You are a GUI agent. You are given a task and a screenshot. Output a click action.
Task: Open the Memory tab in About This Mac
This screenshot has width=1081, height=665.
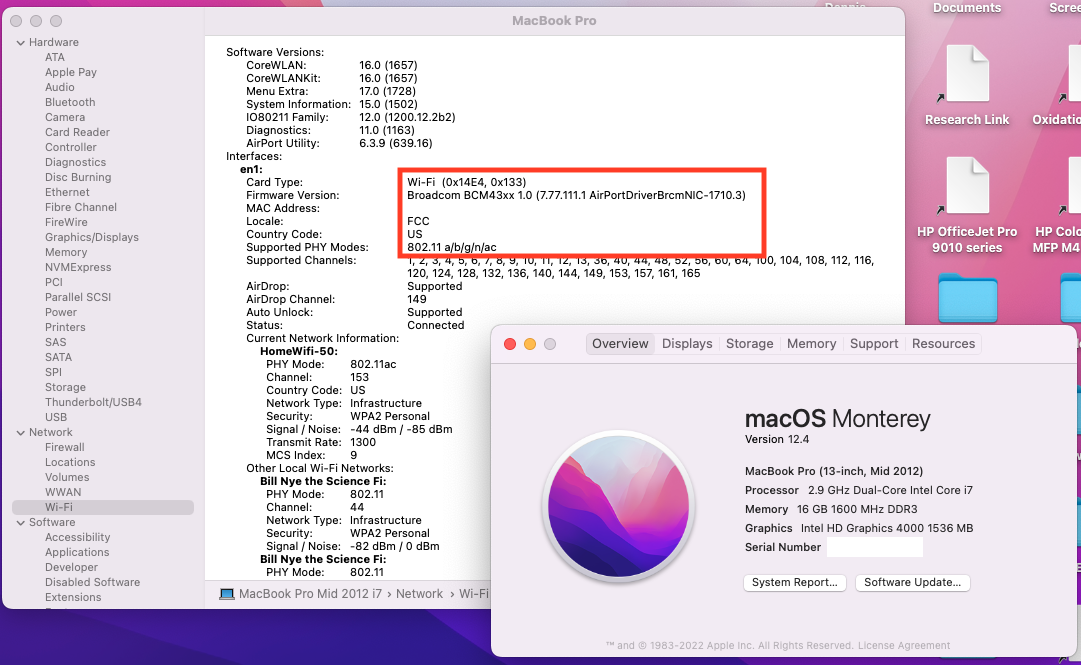click(x=811, y=344)
